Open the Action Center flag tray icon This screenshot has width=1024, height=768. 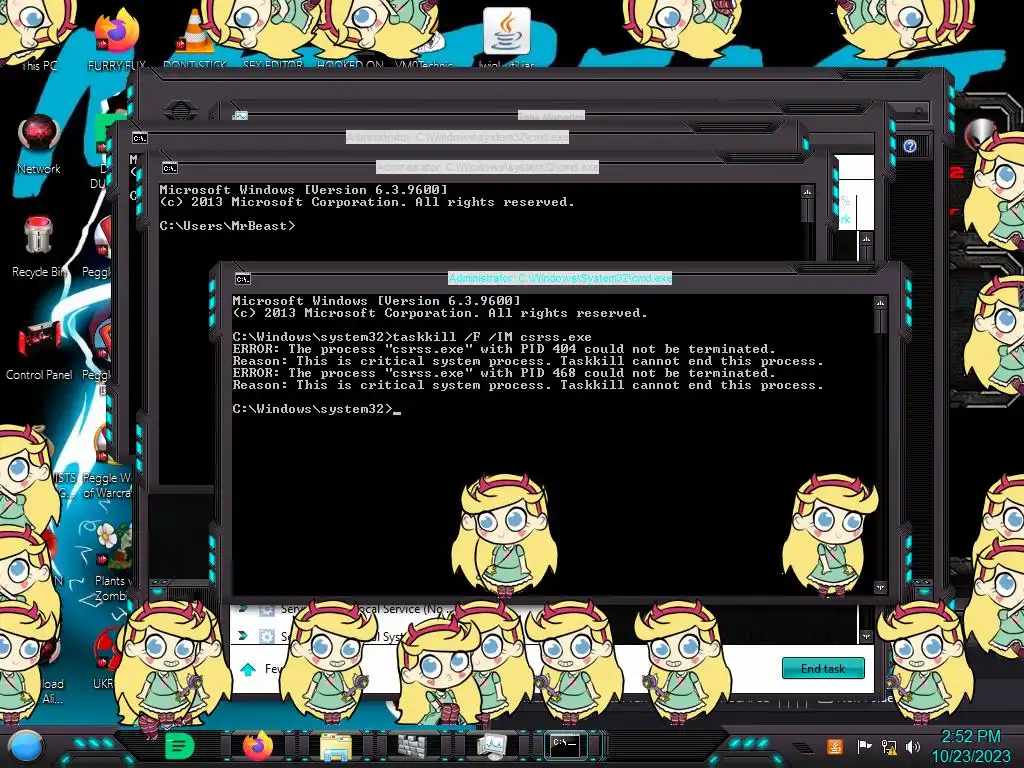[864, 746]
